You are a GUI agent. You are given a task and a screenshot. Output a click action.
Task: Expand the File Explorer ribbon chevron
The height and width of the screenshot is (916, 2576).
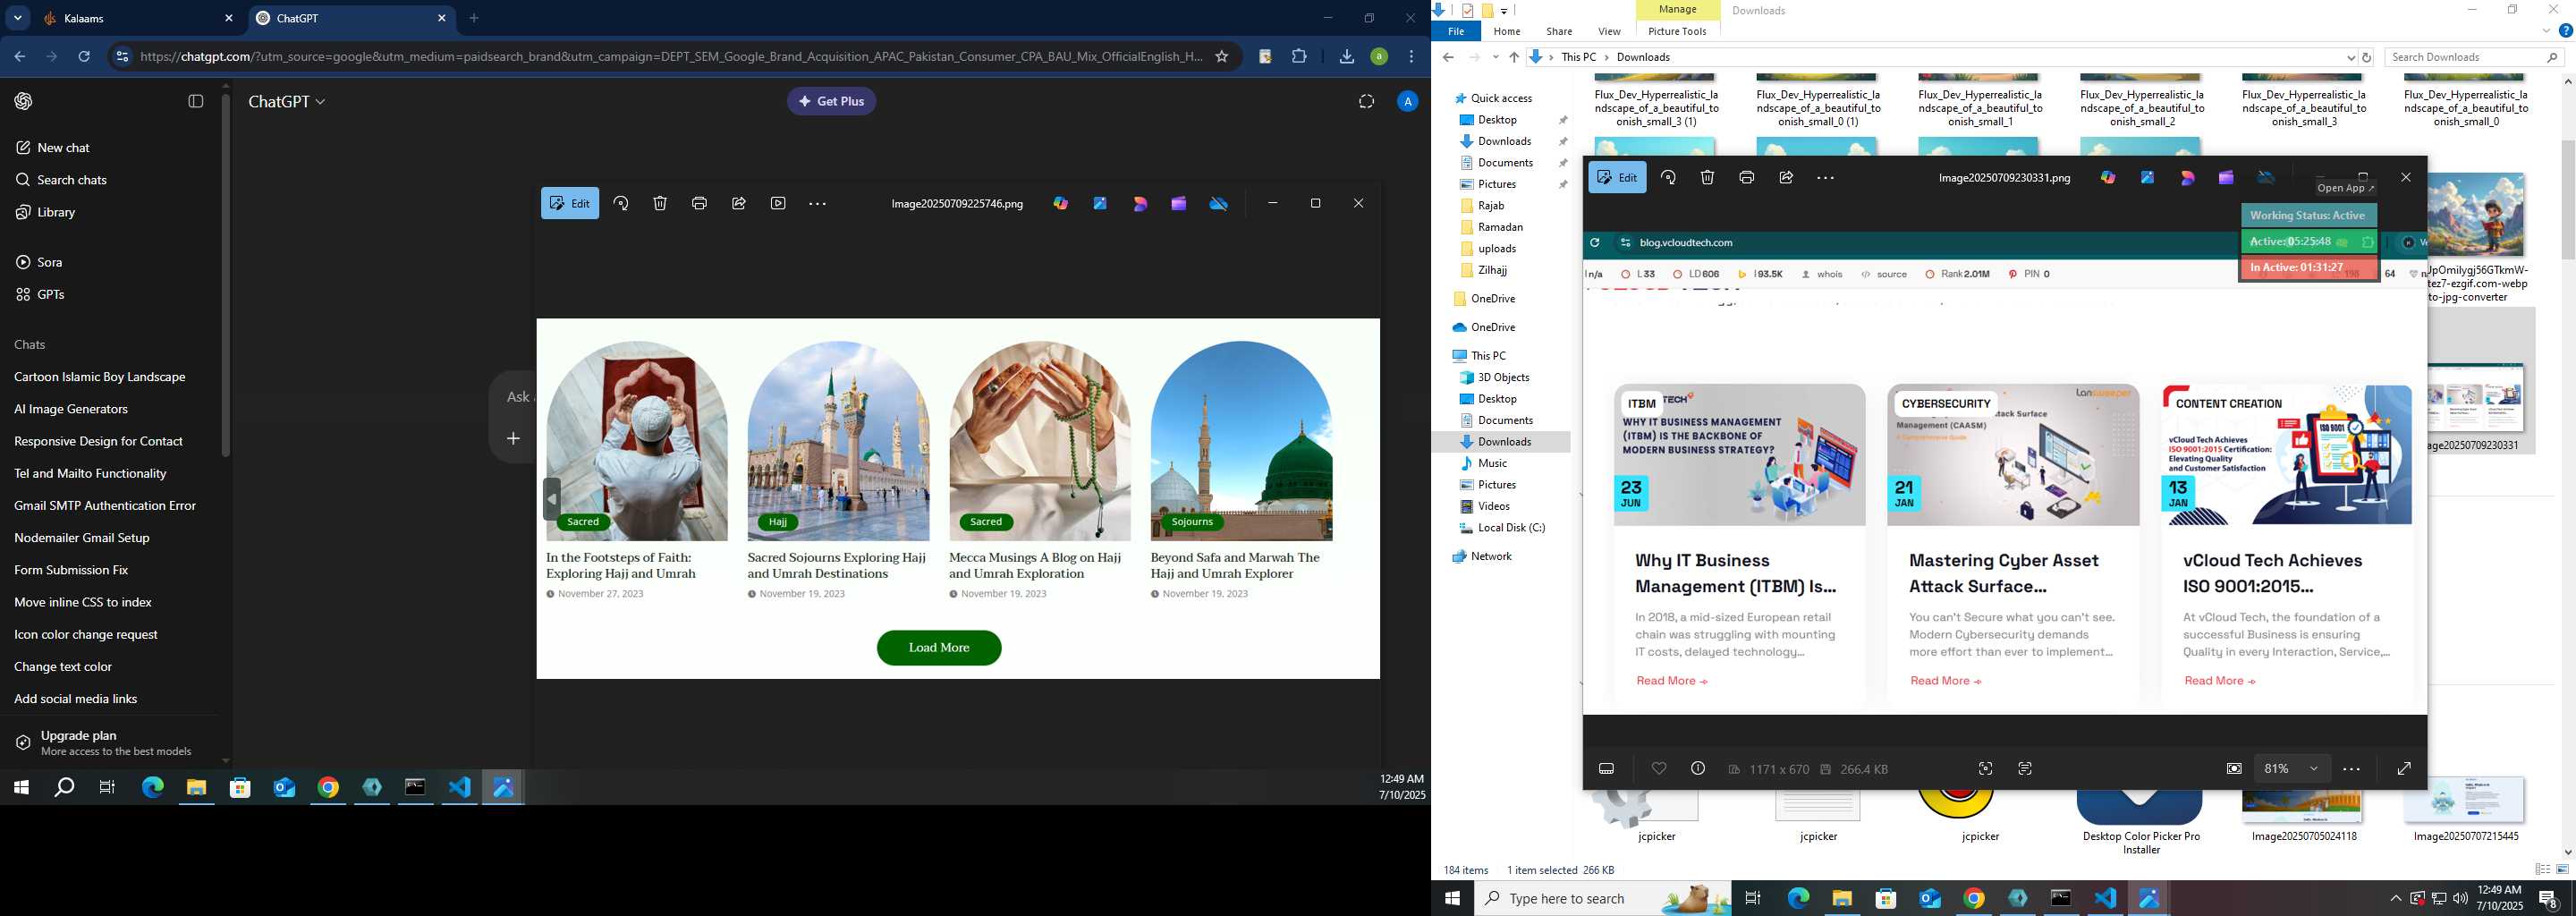tap(2546, 31)
